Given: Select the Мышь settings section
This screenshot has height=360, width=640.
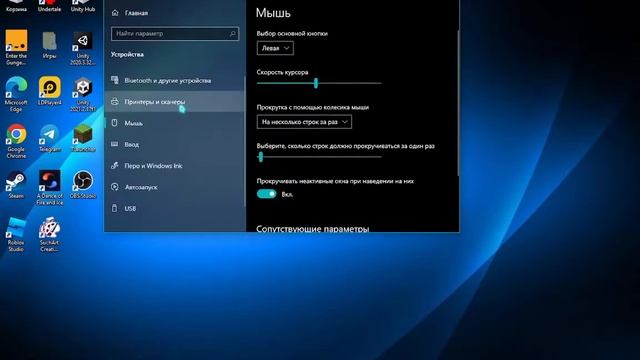Looking at the screenshot, I should pyautogui.click(x=175, y=123).
